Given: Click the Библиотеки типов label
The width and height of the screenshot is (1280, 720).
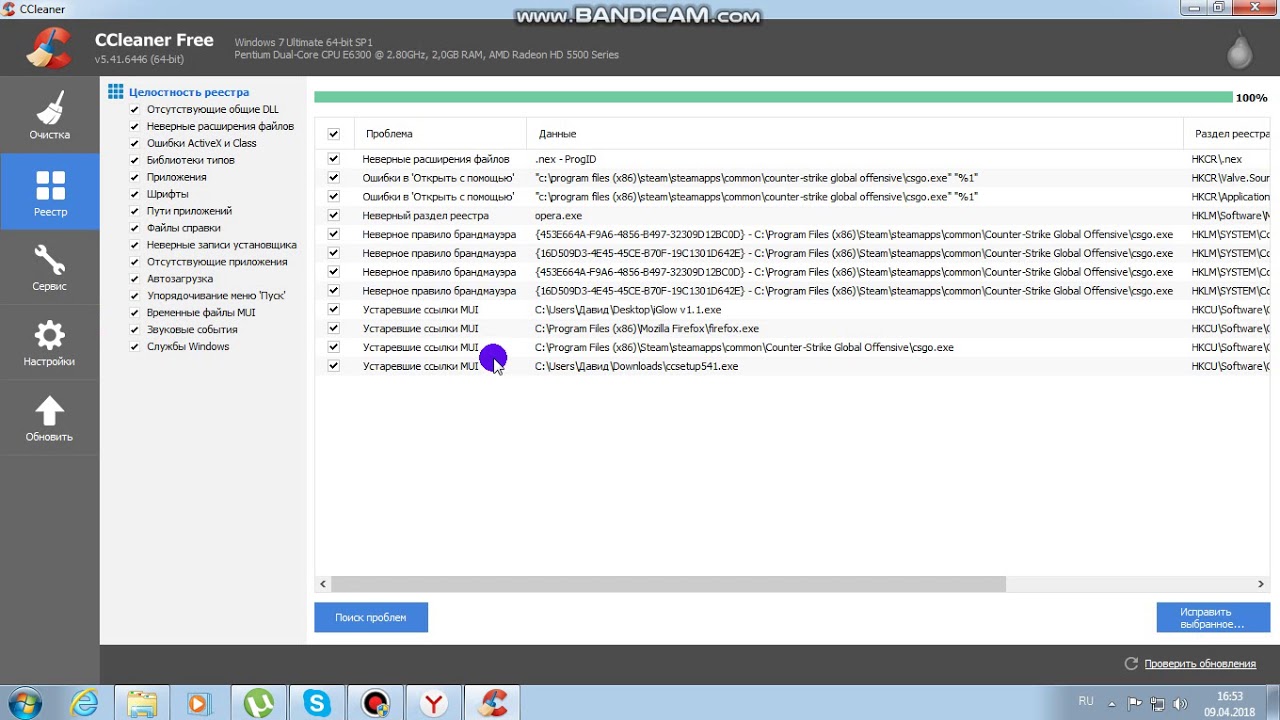Looking at the screenshot, I should click(191, 160).
